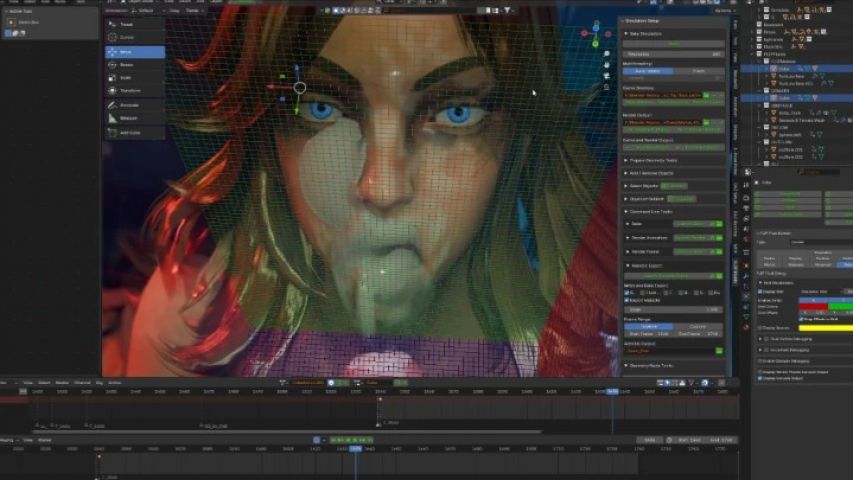This screenshot has width=853, height=480.
Task: Open the Modifiers wrench tab in properties editor
Action: pos(746,276)
